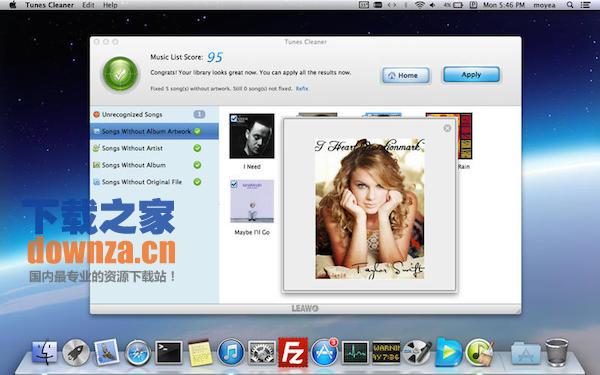Open the Tunes Cleaner app menu
The height and width of the screenshot is (375, 600).
(50, 5)
